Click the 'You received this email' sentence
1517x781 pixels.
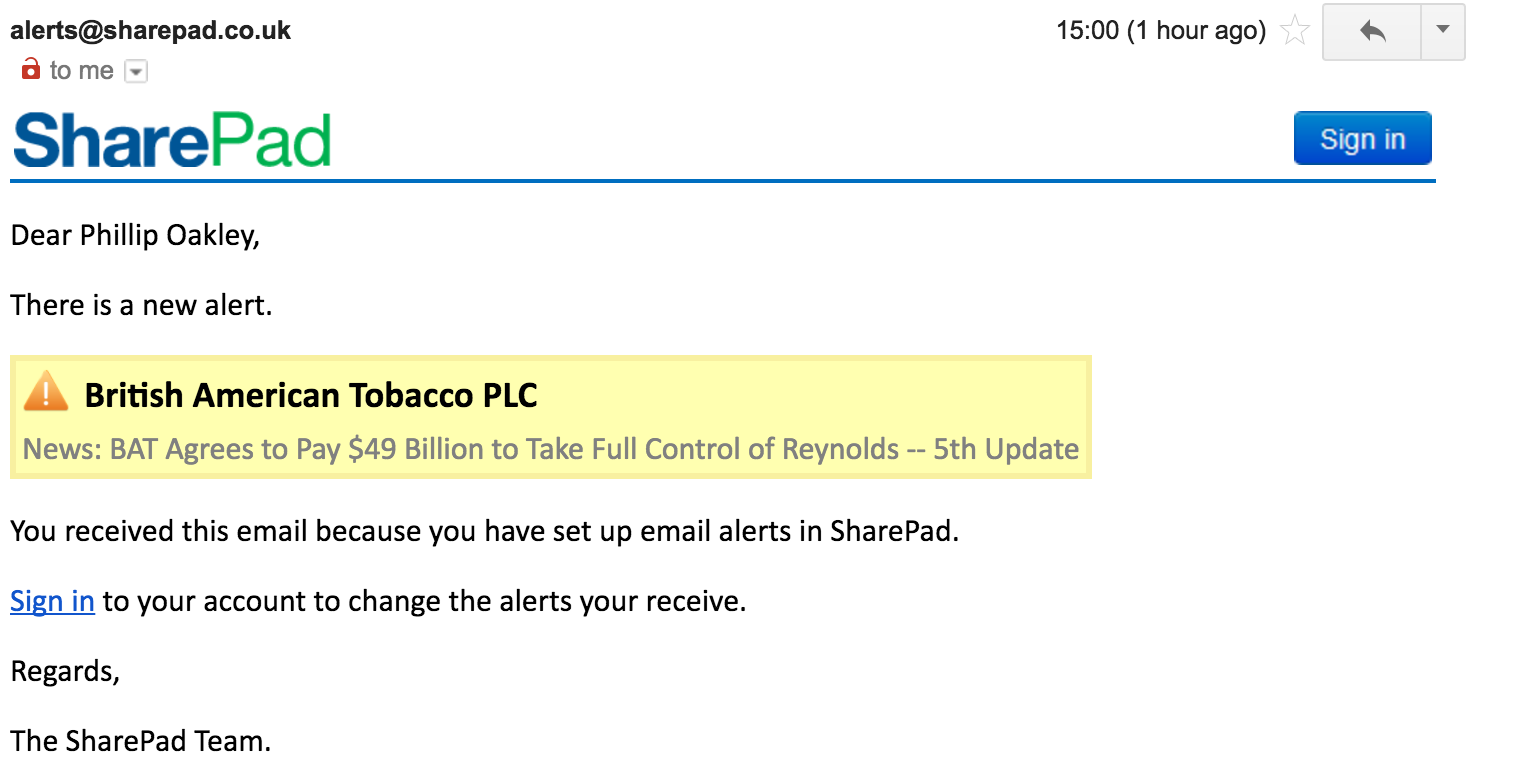pyautogui.click(x=484, y=531)
